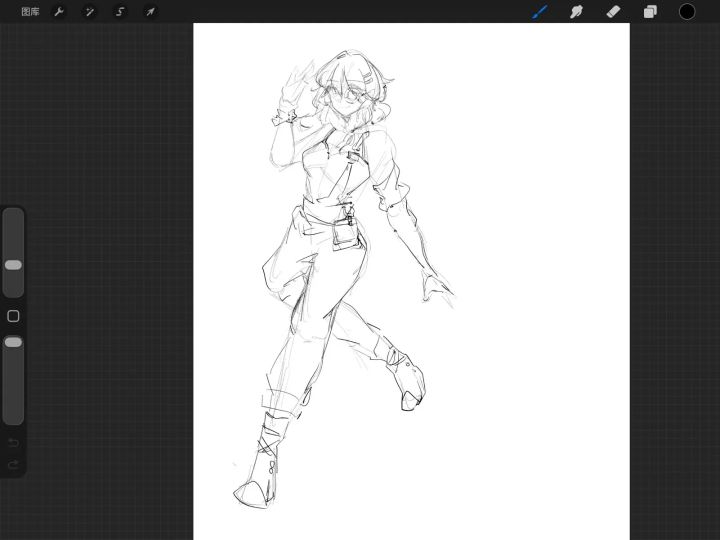Open the Gallery (图库) button
The height and width of the screenshot is (540, 720).
pyautogui.click(x=30, y=12)
